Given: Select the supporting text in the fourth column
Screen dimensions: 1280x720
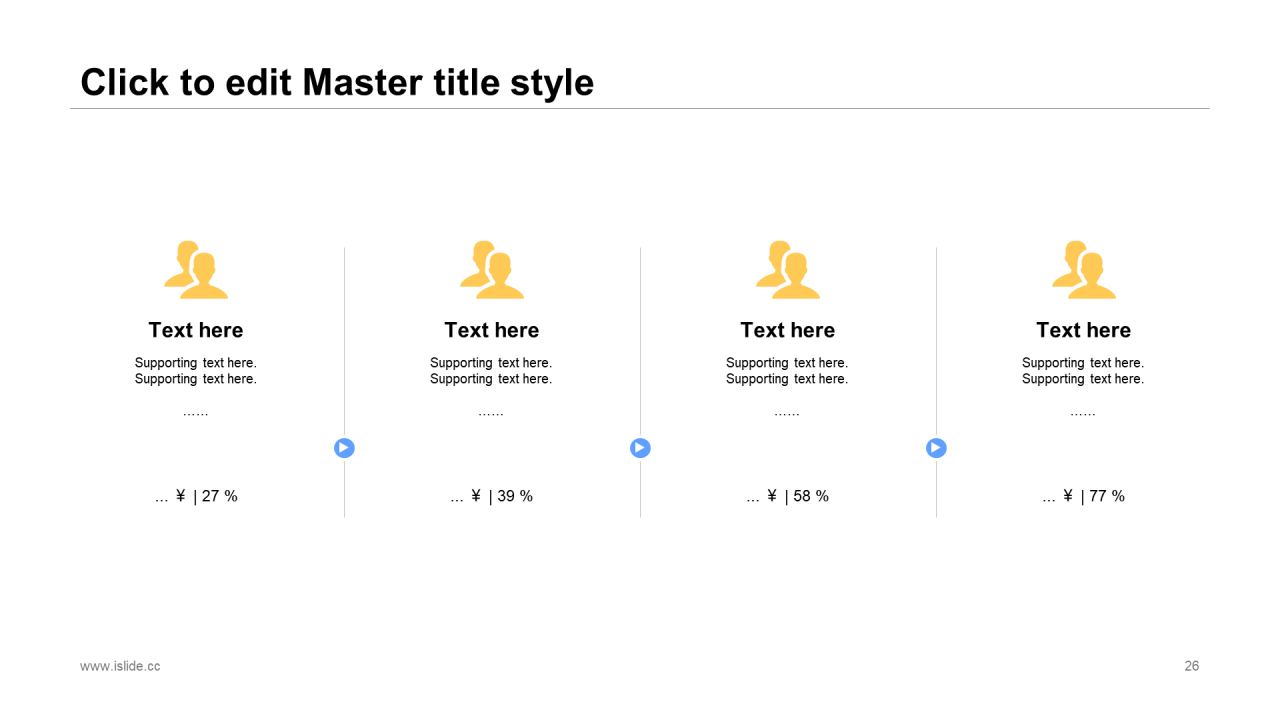Looking at the screenshot, I should (1083, 371).
